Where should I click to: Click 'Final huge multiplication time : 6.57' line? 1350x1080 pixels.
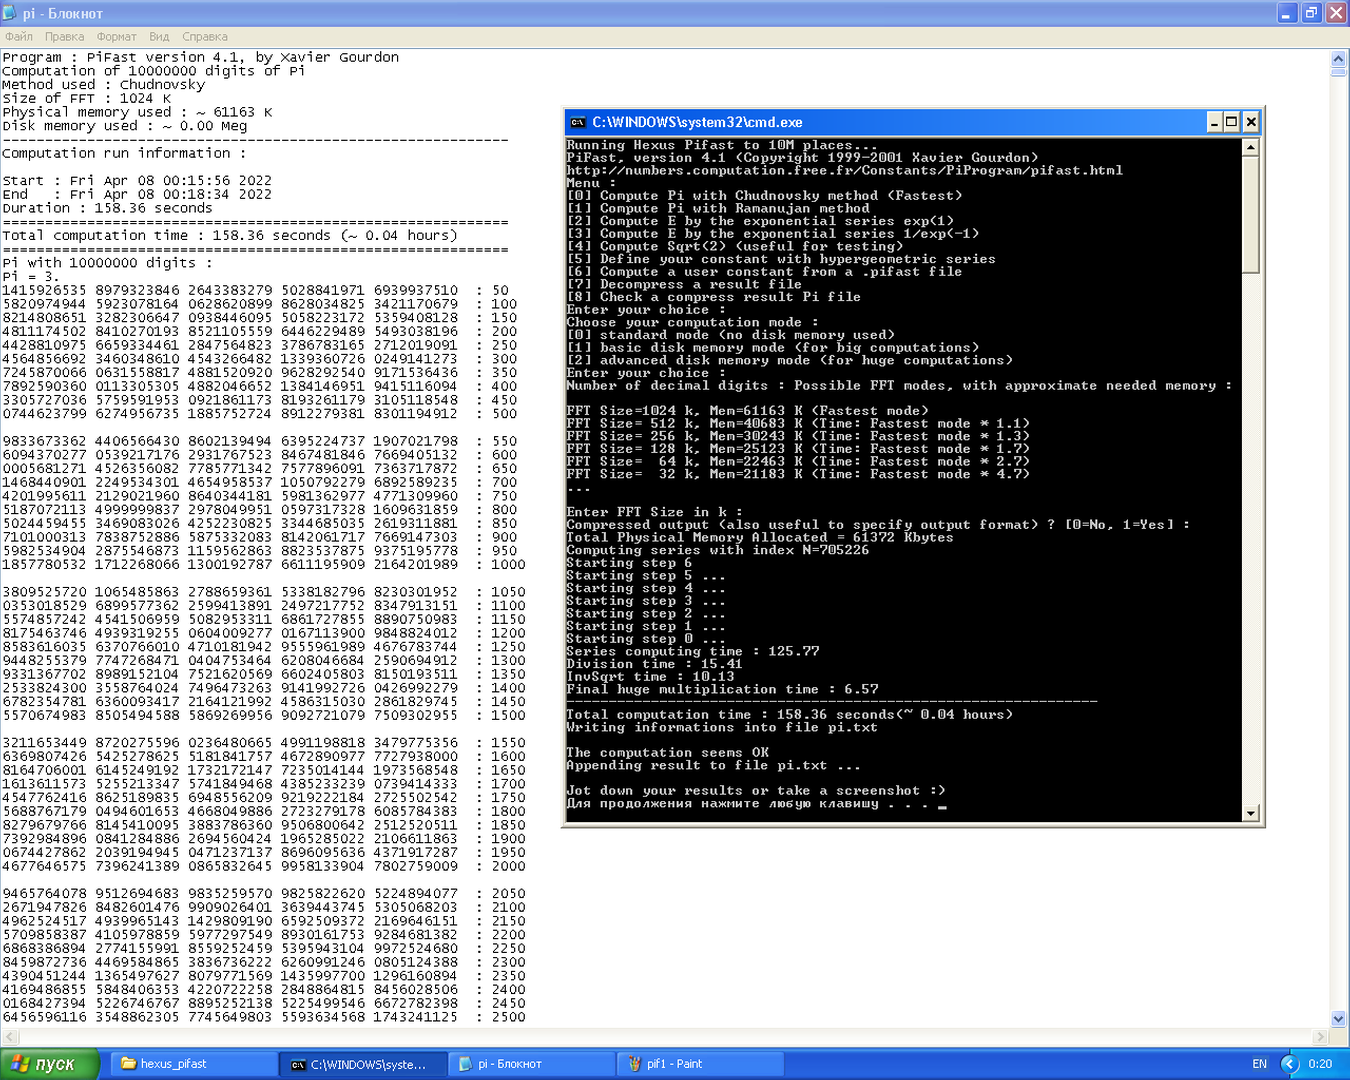click(x=722, y=689)
